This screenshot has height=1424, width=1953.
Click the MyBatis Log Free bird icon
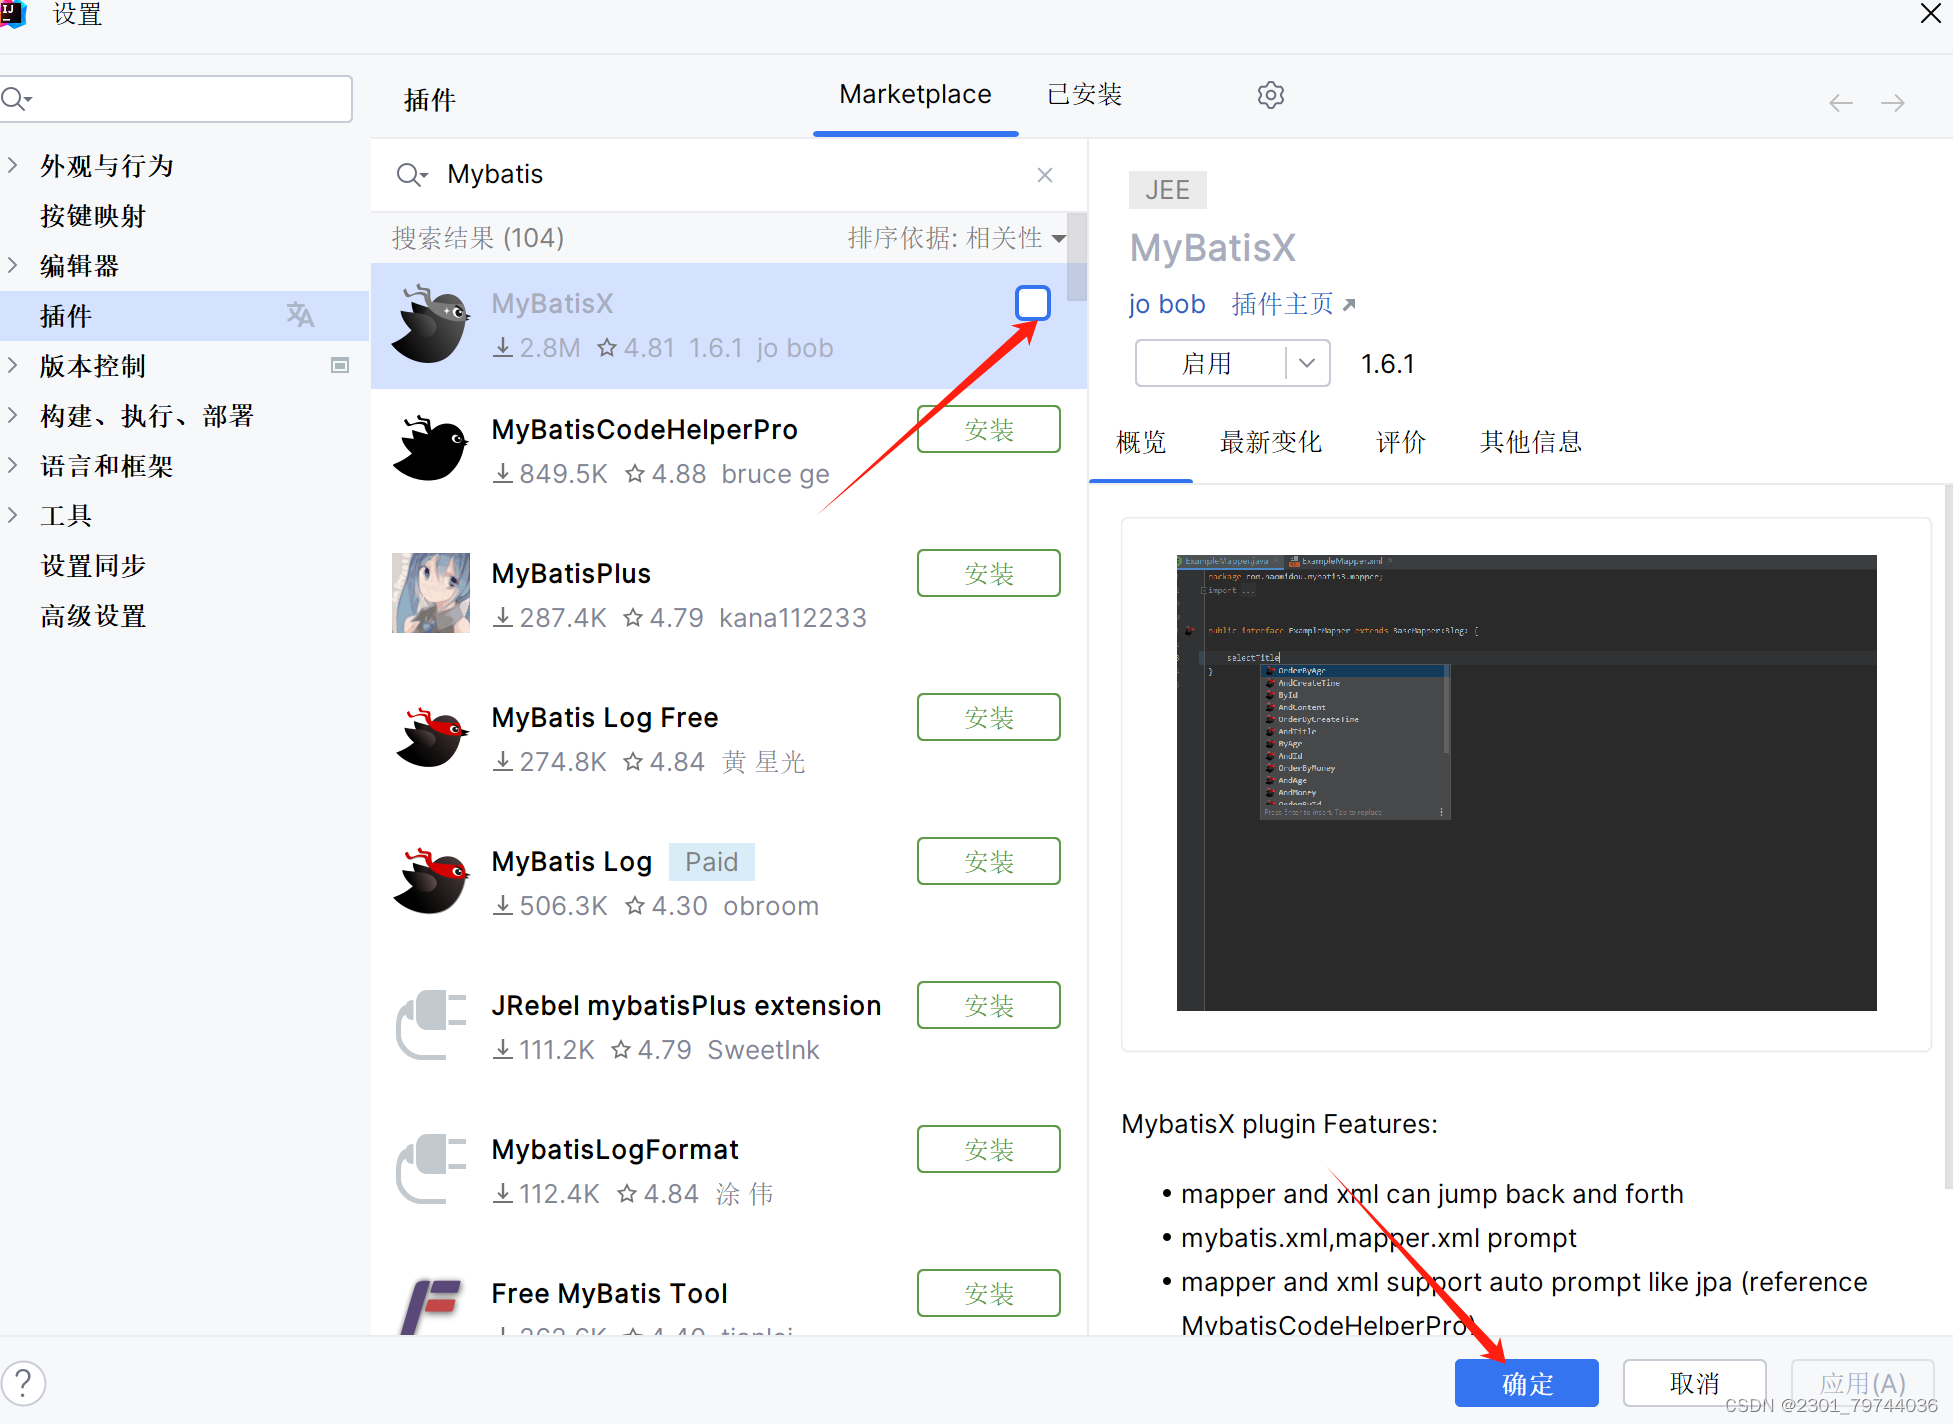(x=431, y=737)
